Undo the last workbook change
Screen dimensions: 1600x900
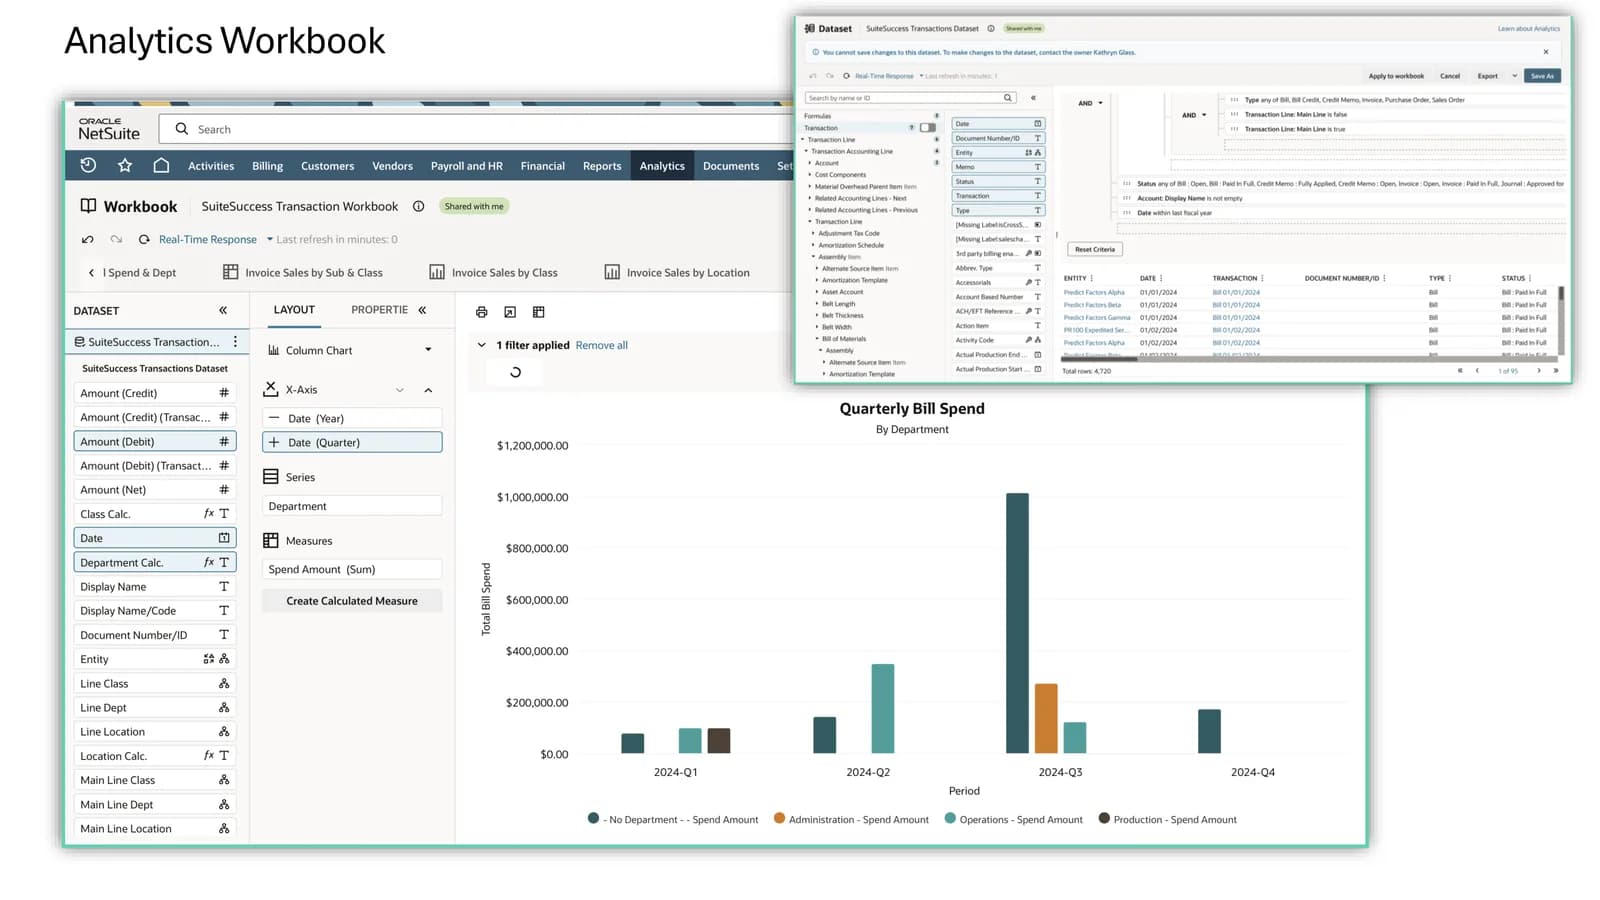(88, 239)
